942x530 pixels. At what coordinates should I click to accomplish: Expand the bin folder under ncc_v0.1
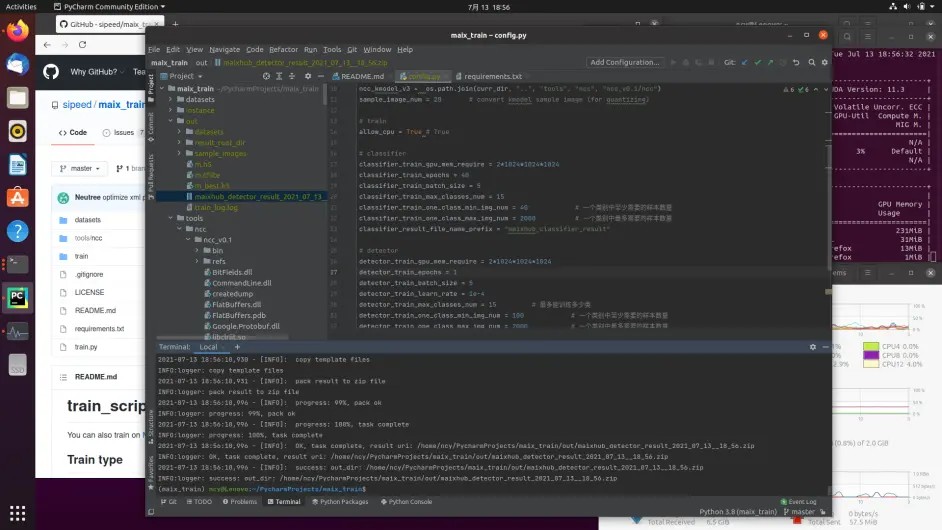[x=197, y=251]
